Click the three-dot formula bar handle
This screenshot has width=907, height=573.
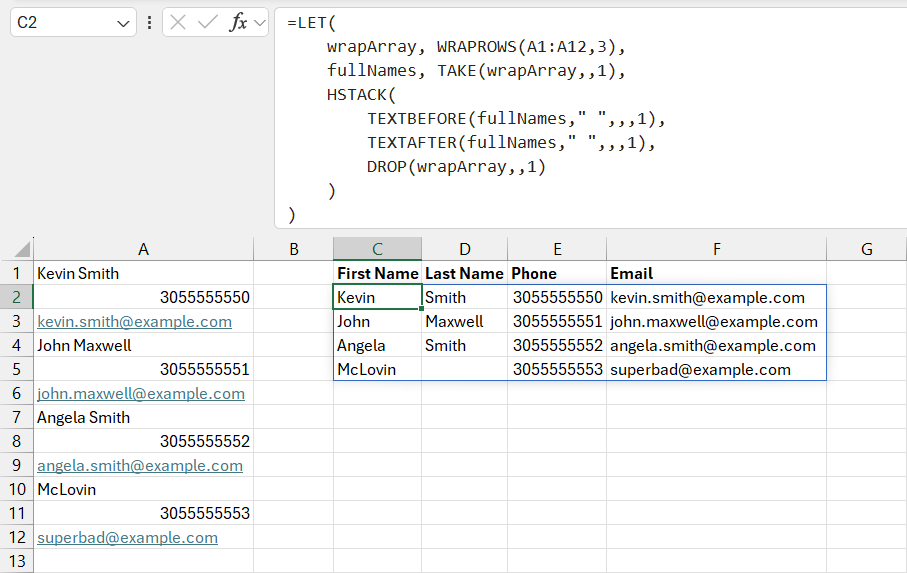click(149, 23)
